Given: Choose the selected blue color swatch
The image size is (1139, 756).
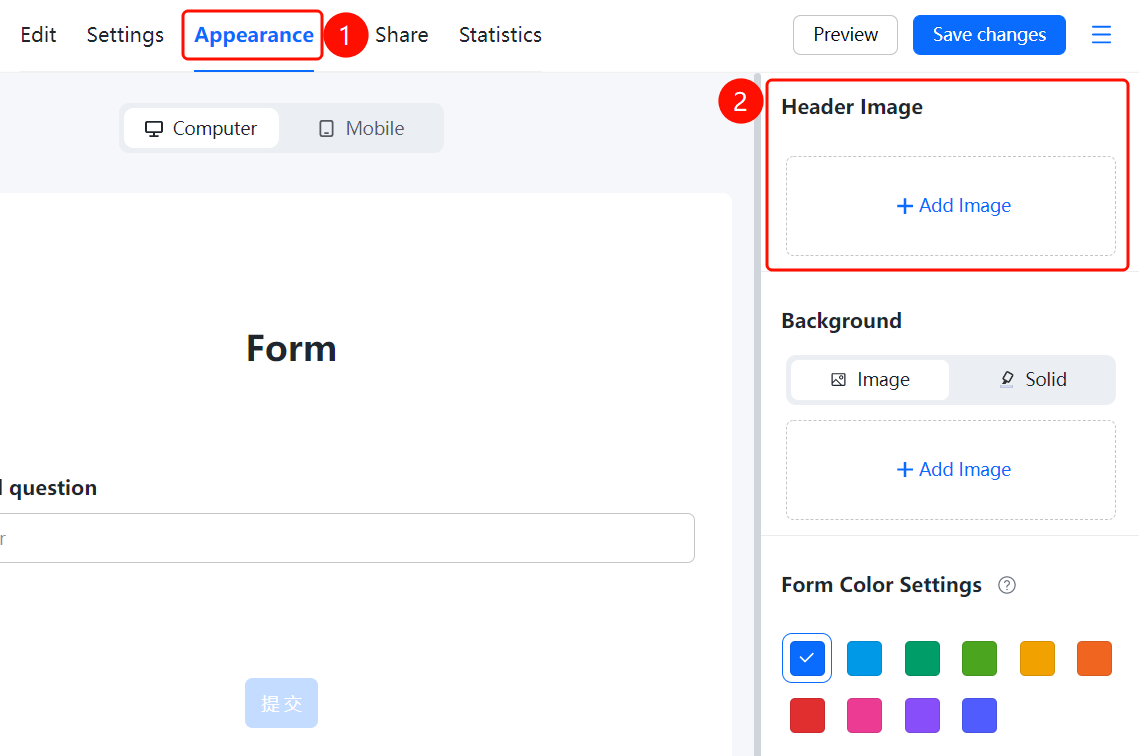Looking at the screenshot, I should tap(807, 659).
